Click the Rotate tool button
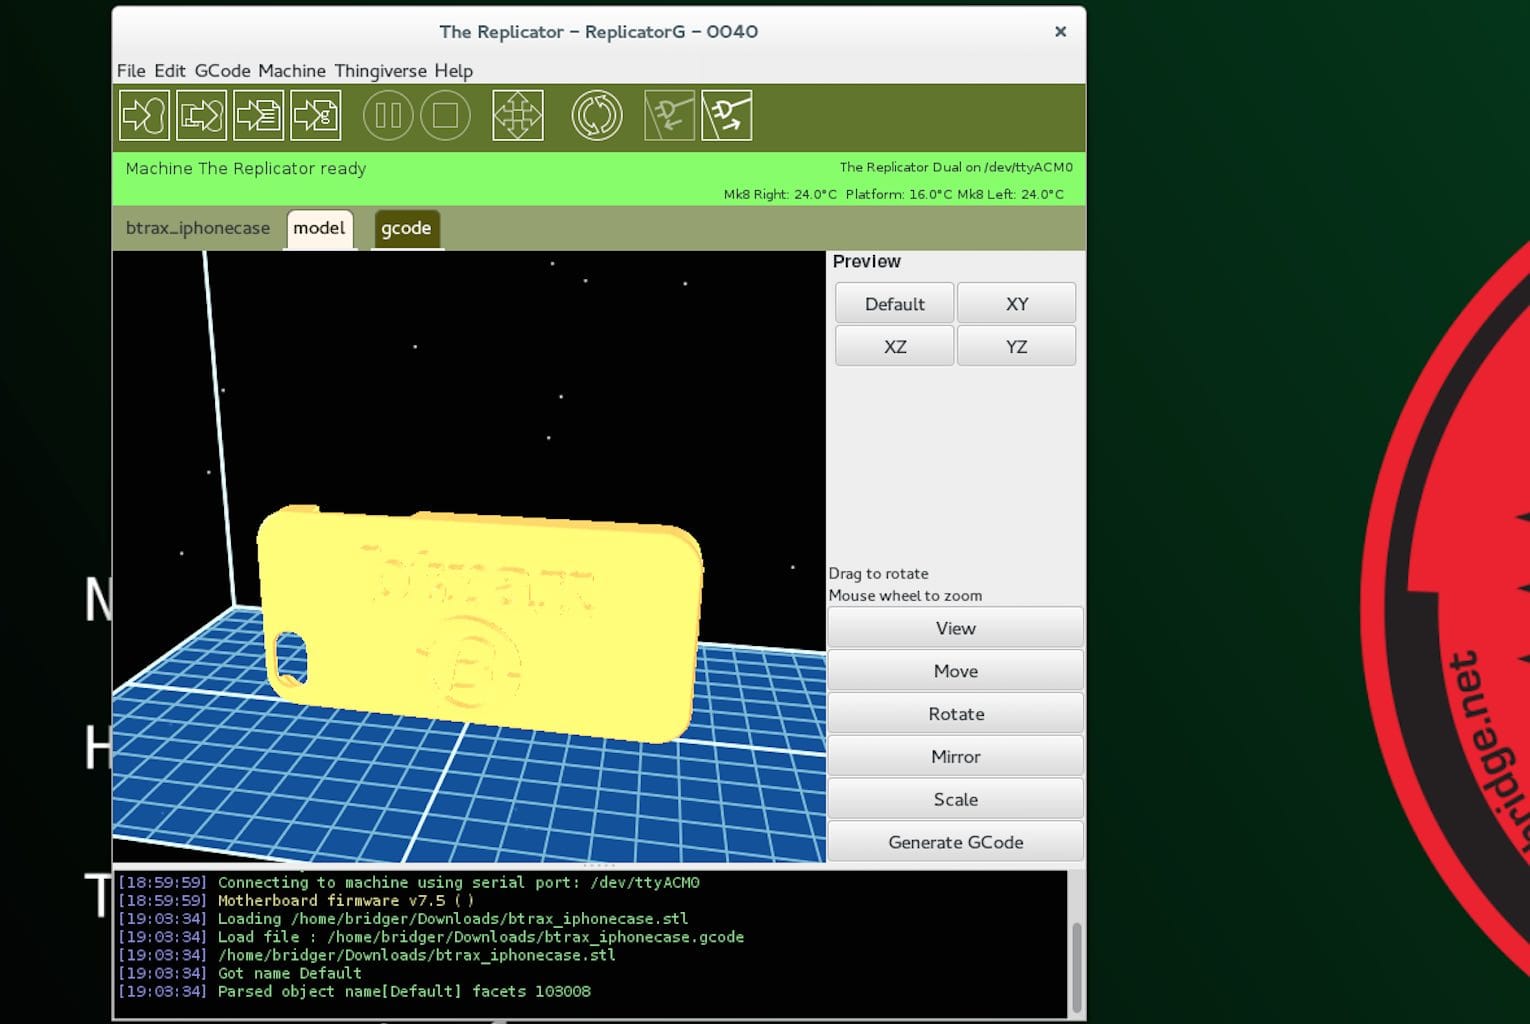Screen dimensions: 1530x1024 (955, 714)
